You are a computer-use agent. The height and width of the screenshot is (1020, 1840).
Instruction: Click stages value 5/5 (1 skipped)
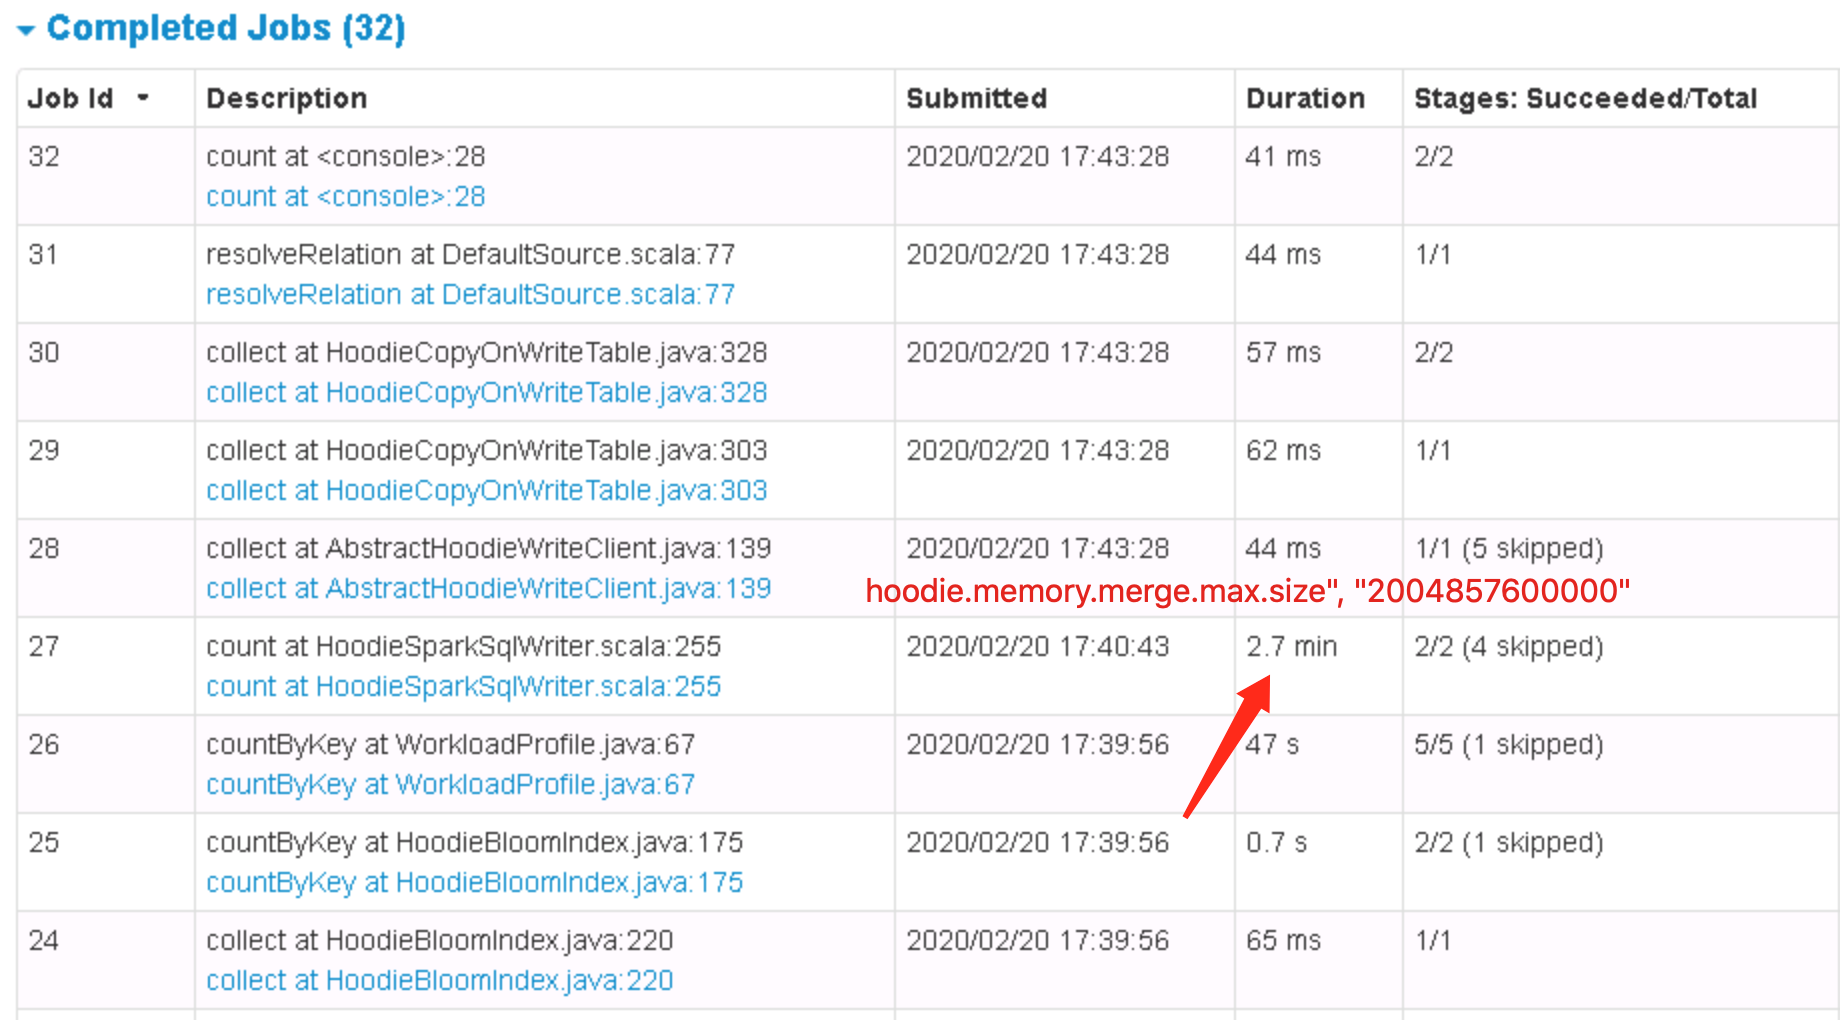[1509, 744]
